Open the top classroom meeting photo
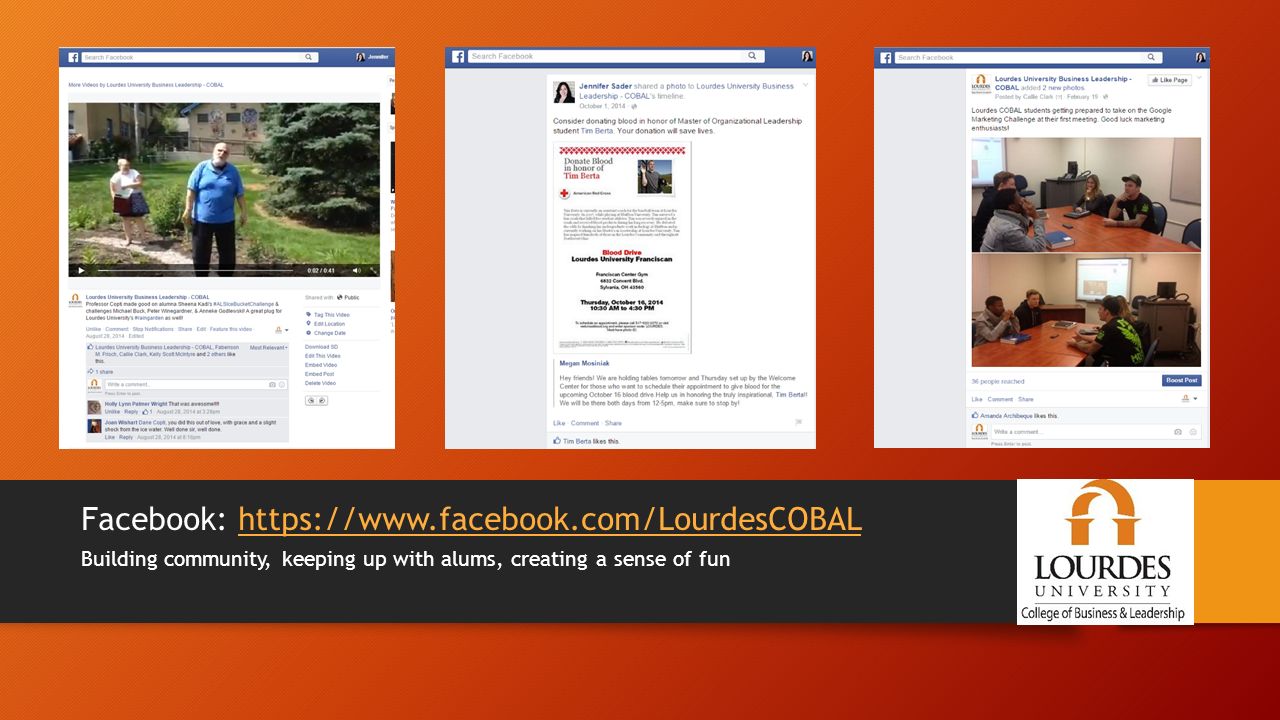This screenshot has height=720, width=1280. click(x=1086, y=194)
